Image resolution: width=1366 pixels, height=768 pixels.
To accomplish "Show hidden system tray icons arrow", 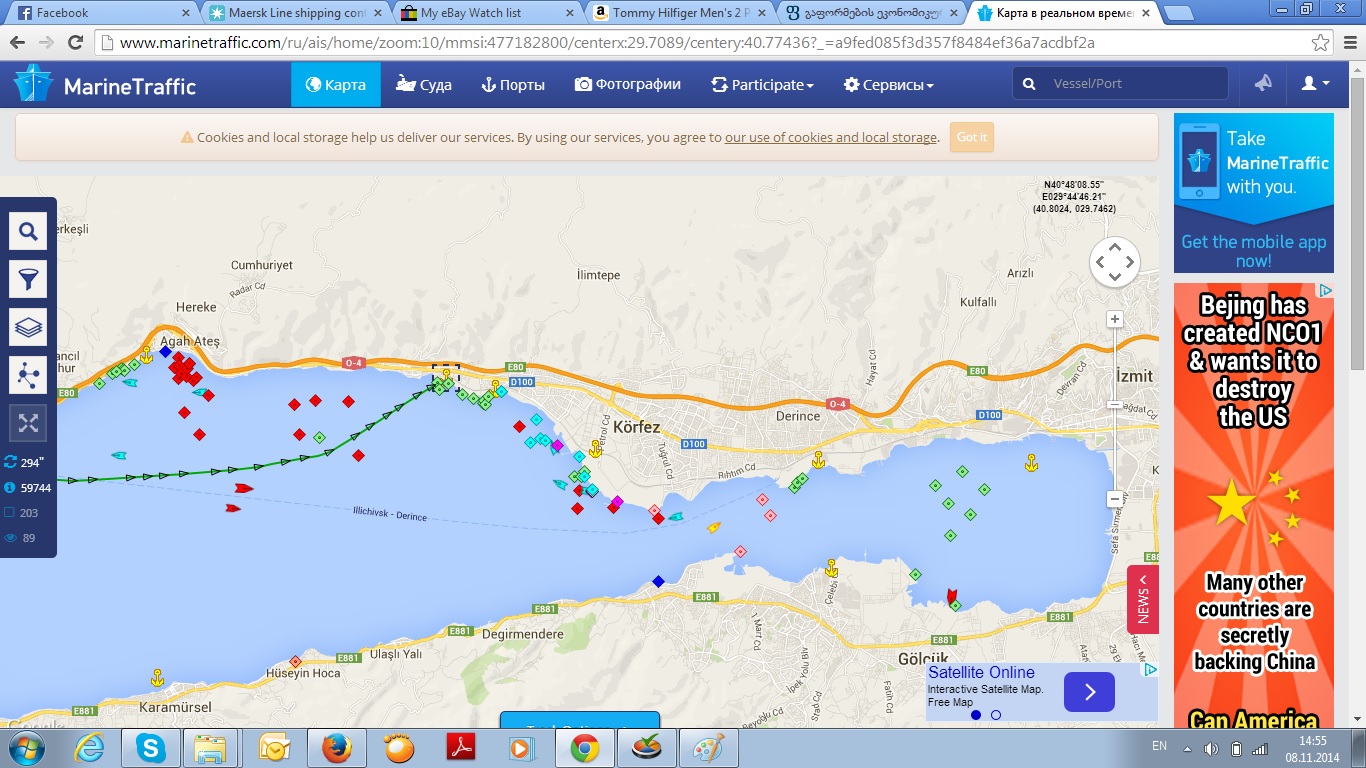I will (x=1188, y=748).
